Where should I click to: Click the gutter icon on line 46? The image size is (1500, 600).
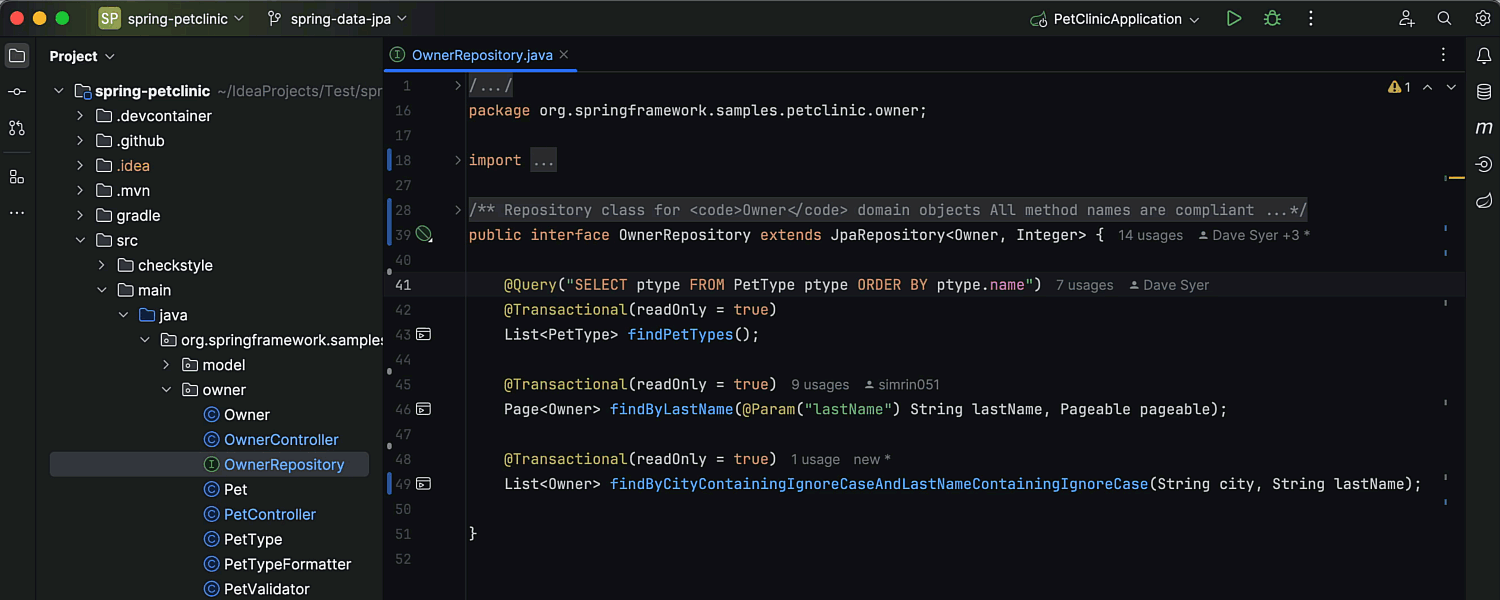point(424,409)
